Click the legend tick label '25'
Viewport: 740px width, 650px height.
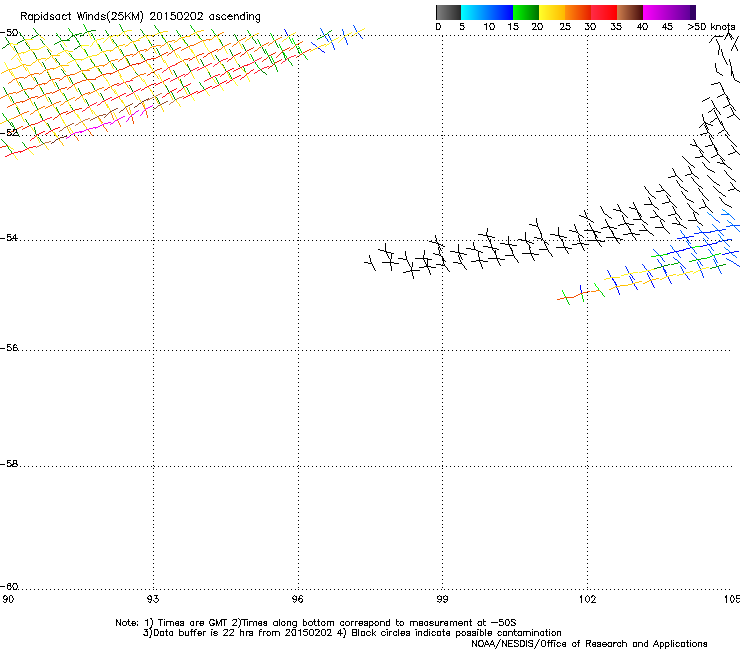[564, 26]
